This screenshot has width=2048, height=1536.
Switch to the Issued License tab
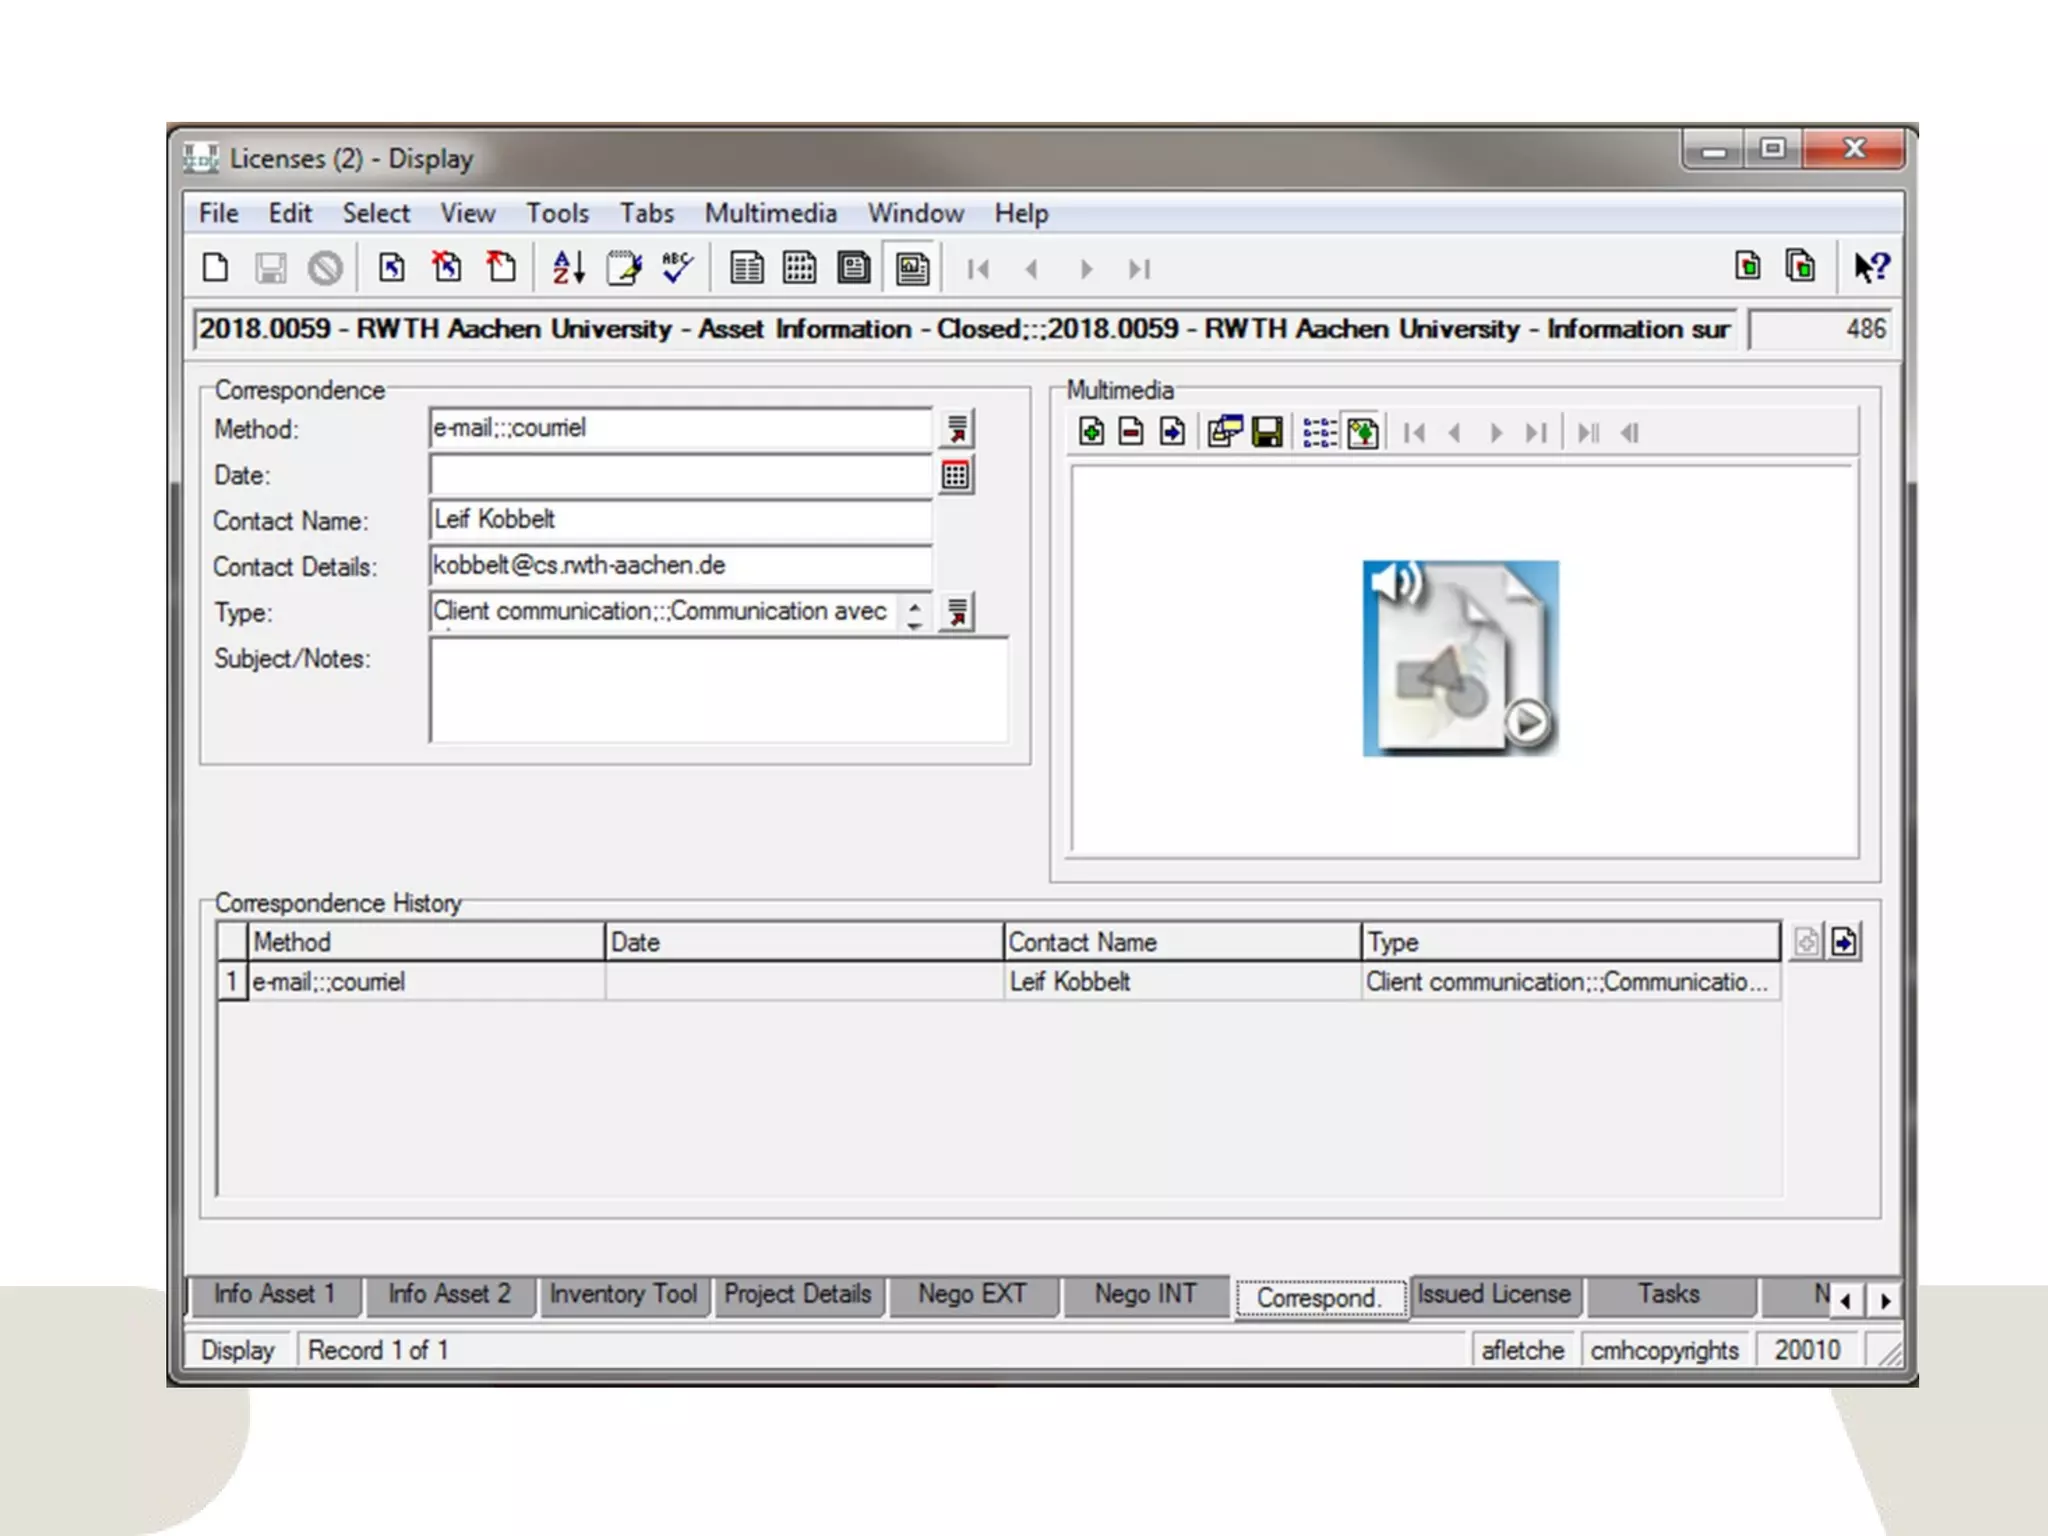1493,1294
